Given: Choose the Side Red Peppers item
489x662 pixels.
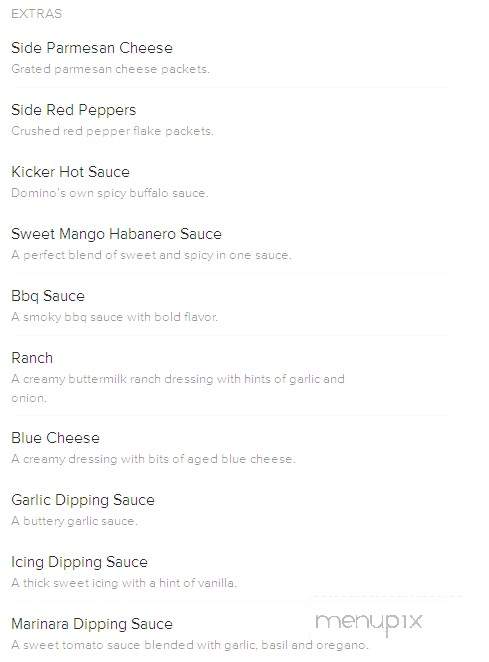Looking at the screenshot, I should (73, 110).
